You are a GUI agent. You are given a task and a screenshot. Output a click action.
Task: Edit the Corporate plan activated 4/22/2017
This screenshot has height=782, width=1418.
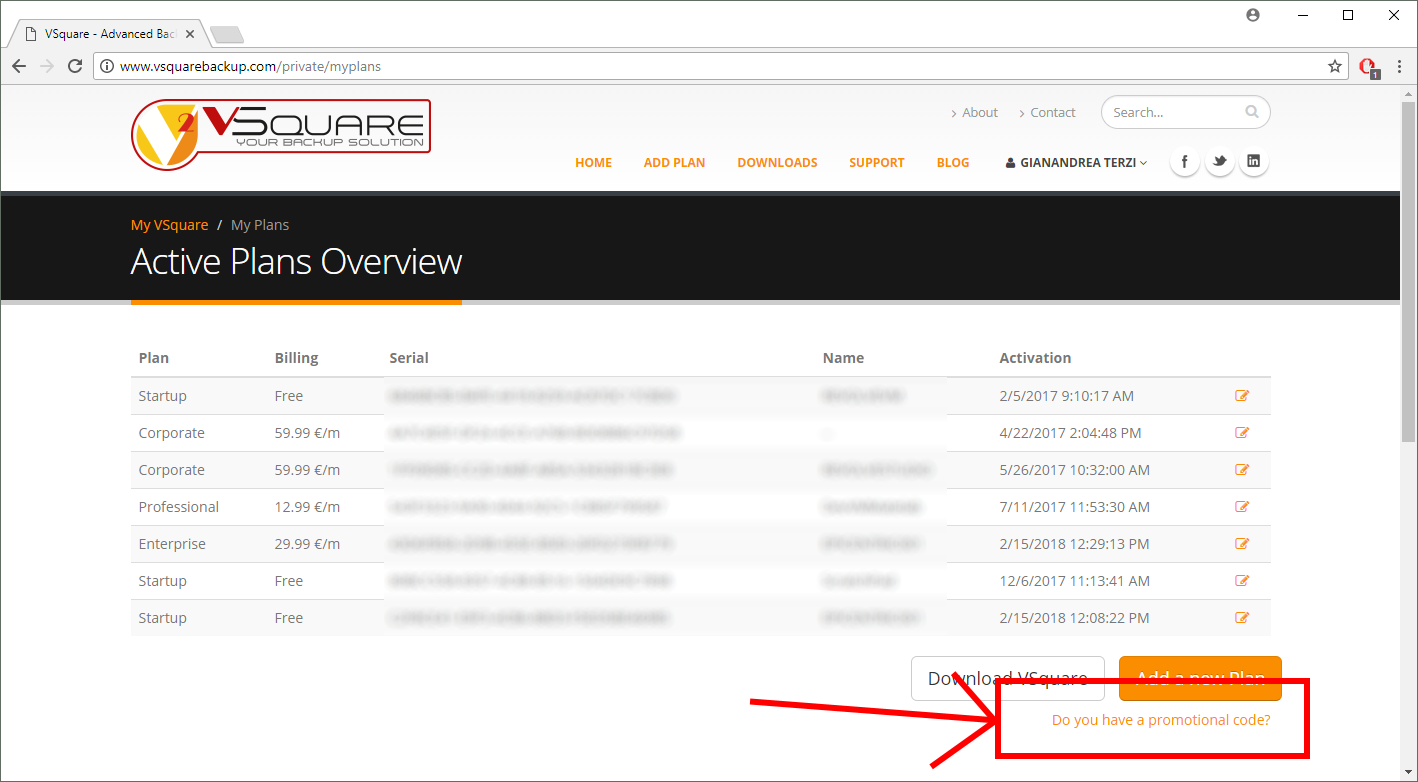(1242, 433)
